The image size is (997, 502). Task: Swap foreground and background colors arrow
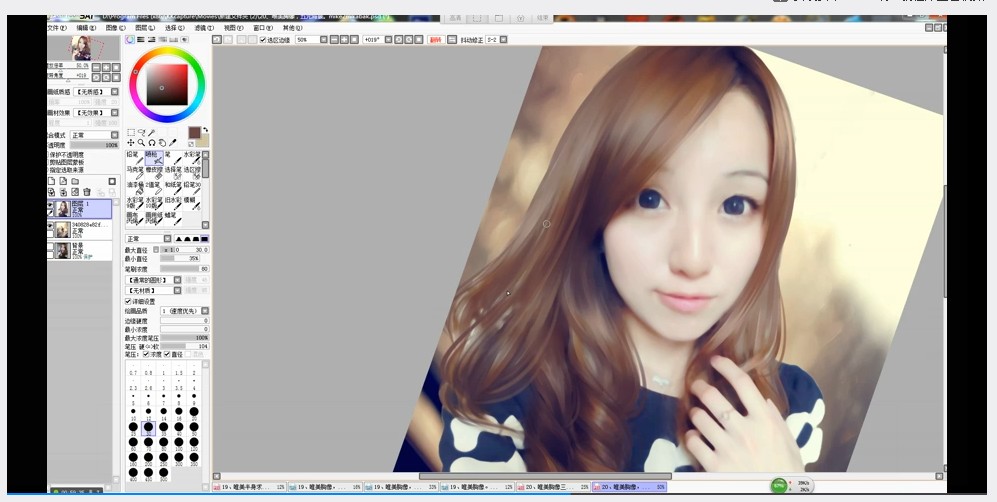tap(205, 130)
